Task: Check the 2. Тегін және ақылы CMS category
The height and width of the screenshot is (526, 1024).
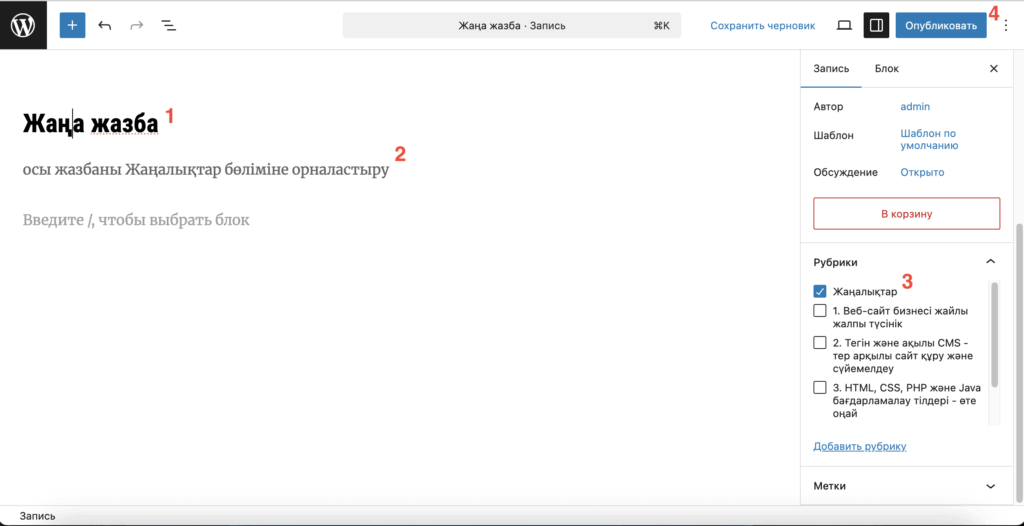Action: pyautogui.click(x=820, y=343)
